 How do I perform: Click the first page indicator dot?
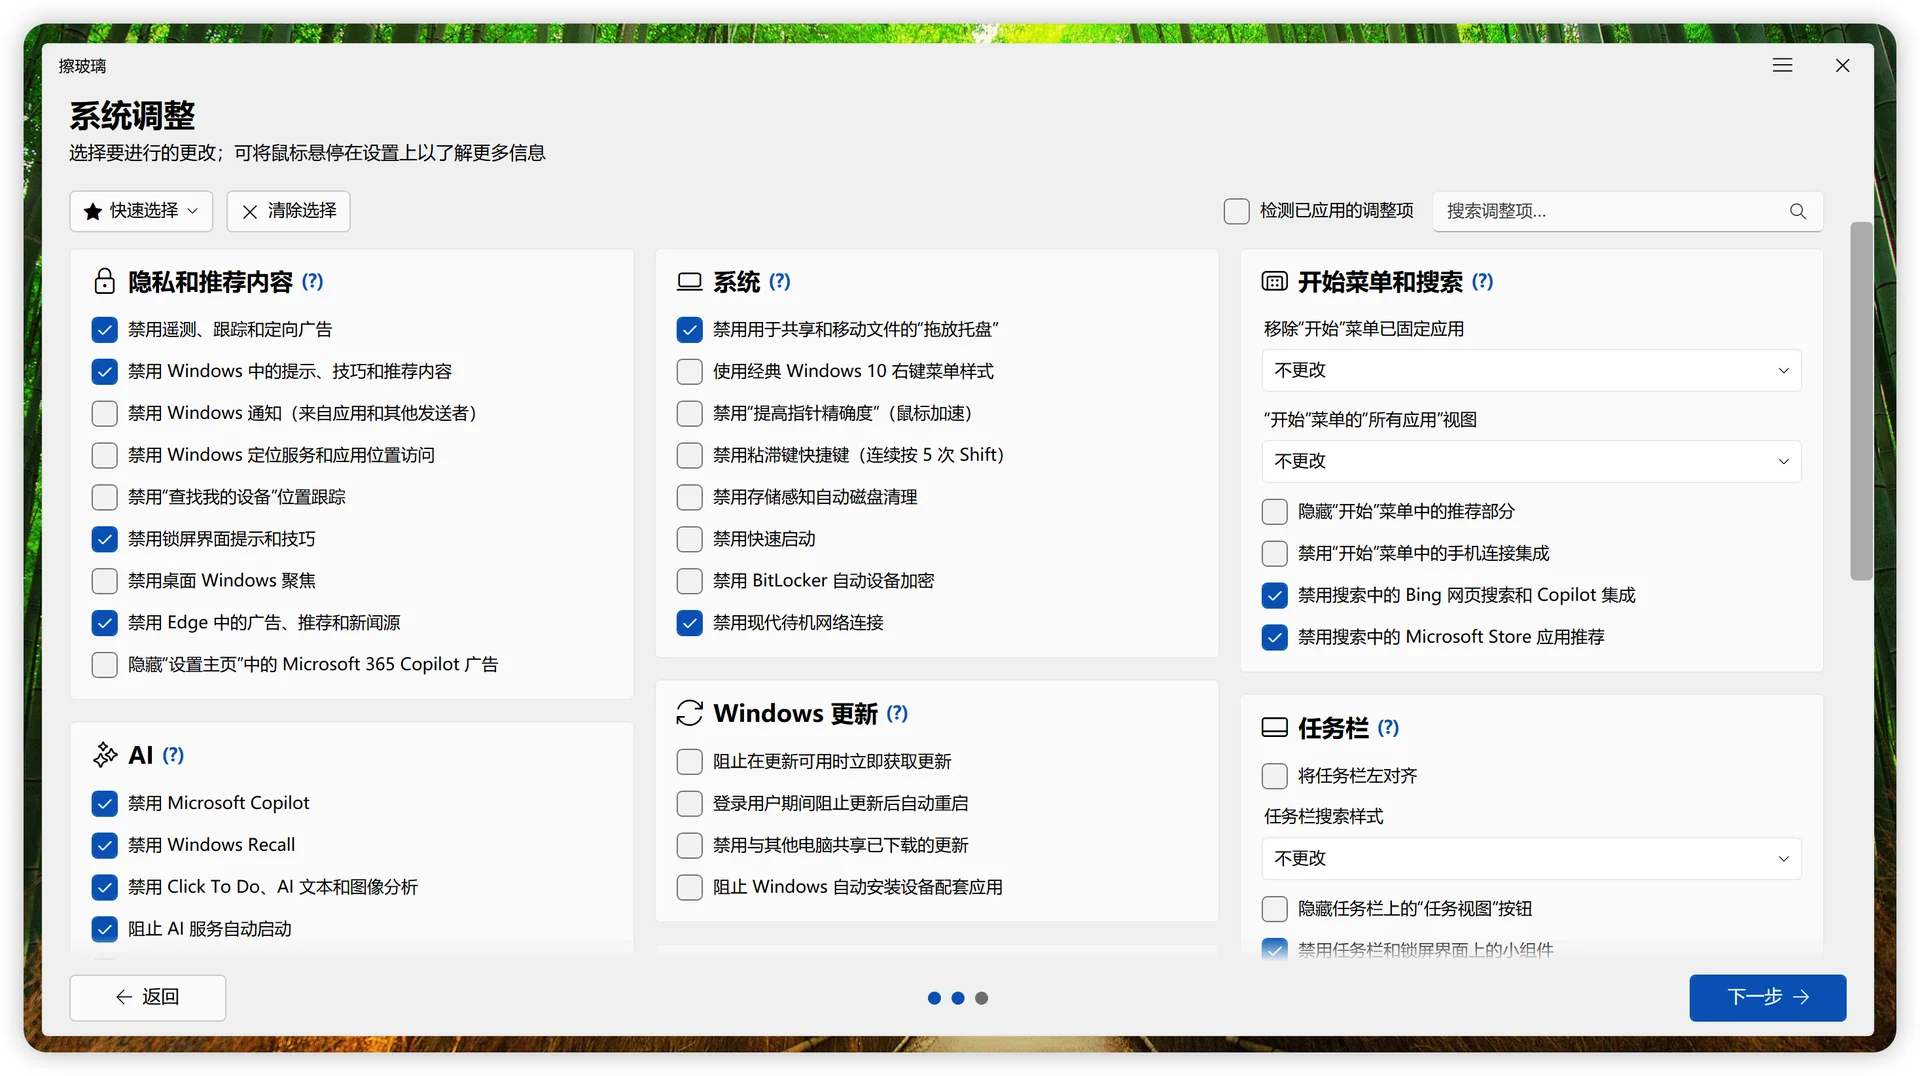click(x=933, y=998)
